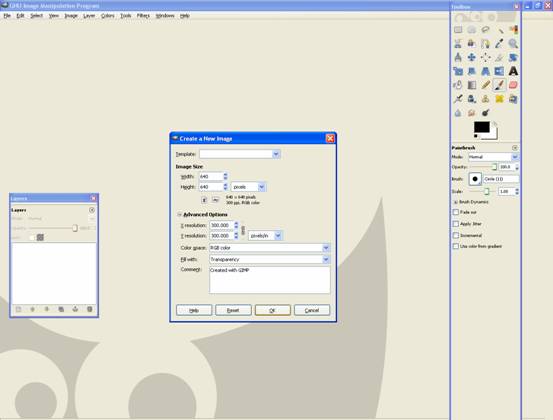Select the Rectangle Select tool

point(458,30)
